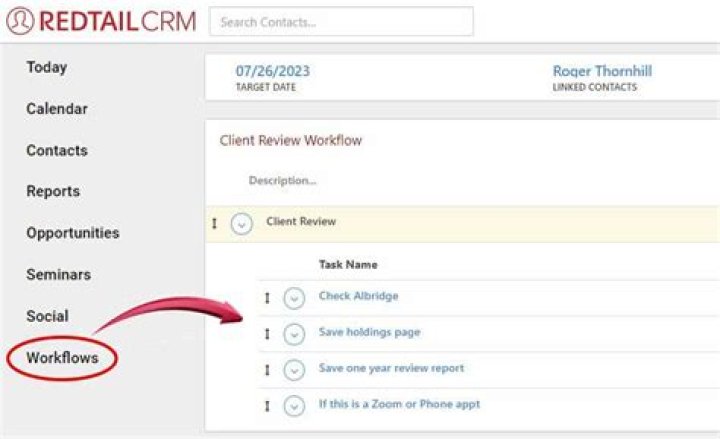Image resolution: width=720 pixels, height=439 pixels.
Task: Open Zoom or Phone appt options dropdown
Action: (294, 406)
